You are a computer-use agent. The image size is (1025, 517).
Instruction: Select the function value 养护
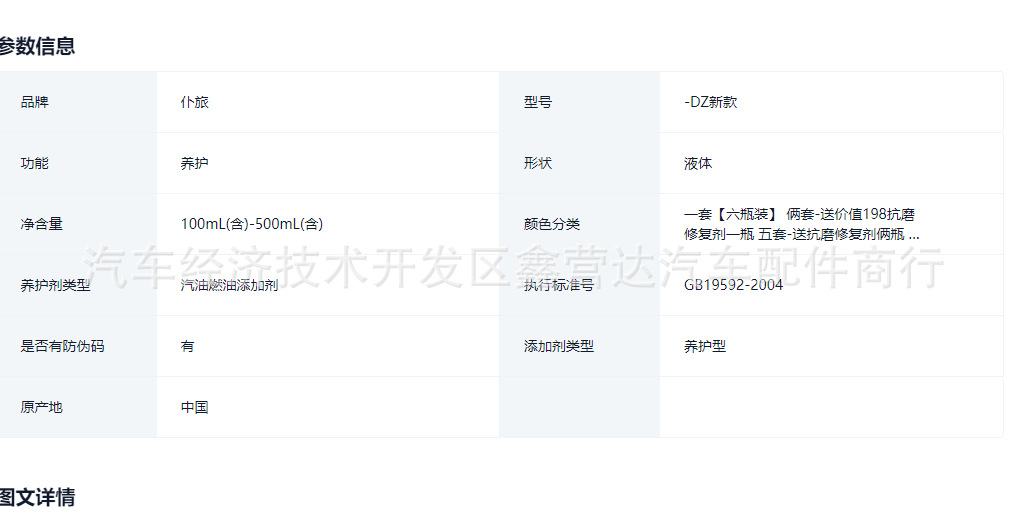click(x=194, y=163)
